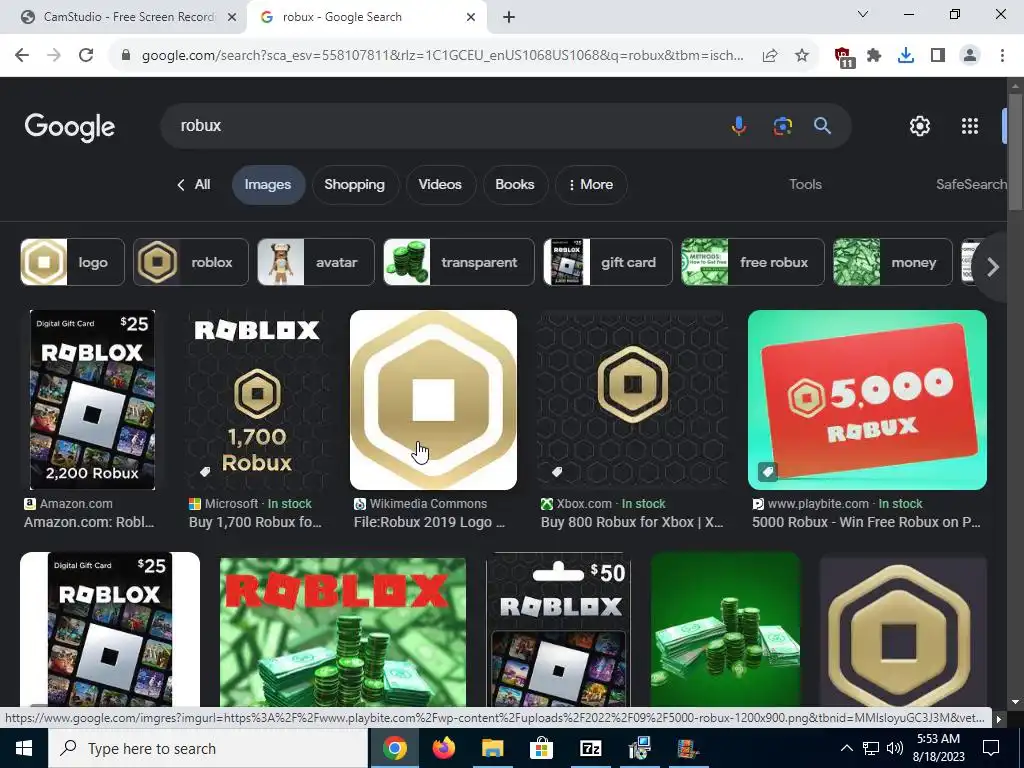Show hidden system tray icons
This screenshot has width=1024, height=768.
coord(846,748)
